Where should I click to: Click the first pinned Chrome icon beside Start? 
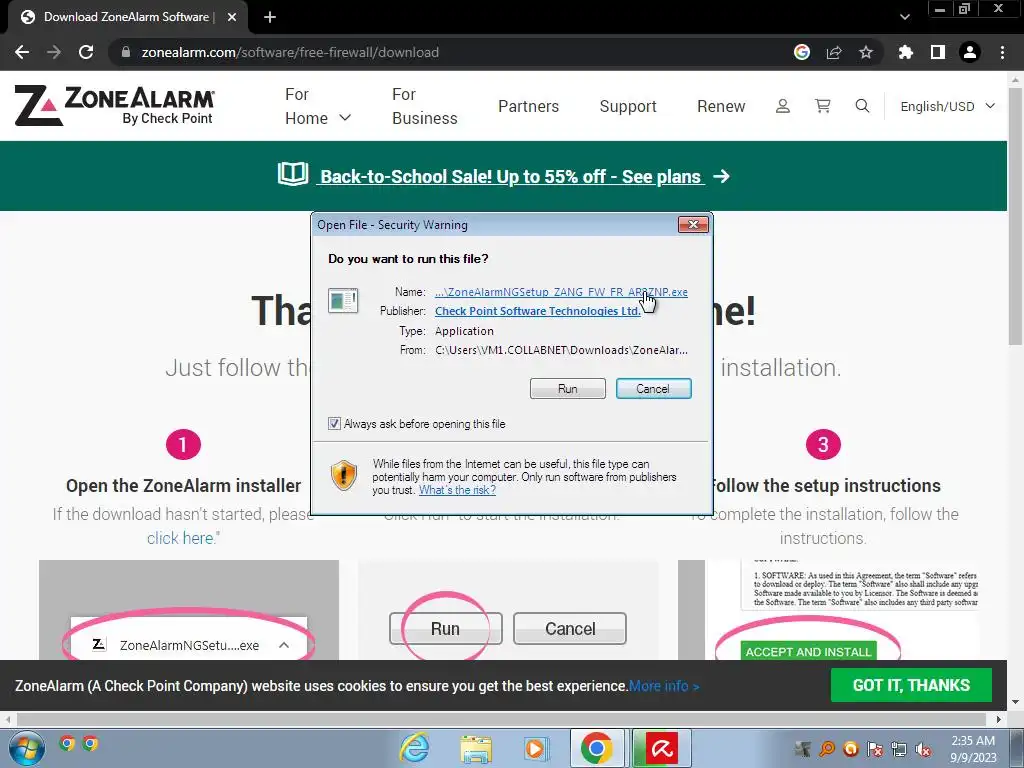[67, 743]
